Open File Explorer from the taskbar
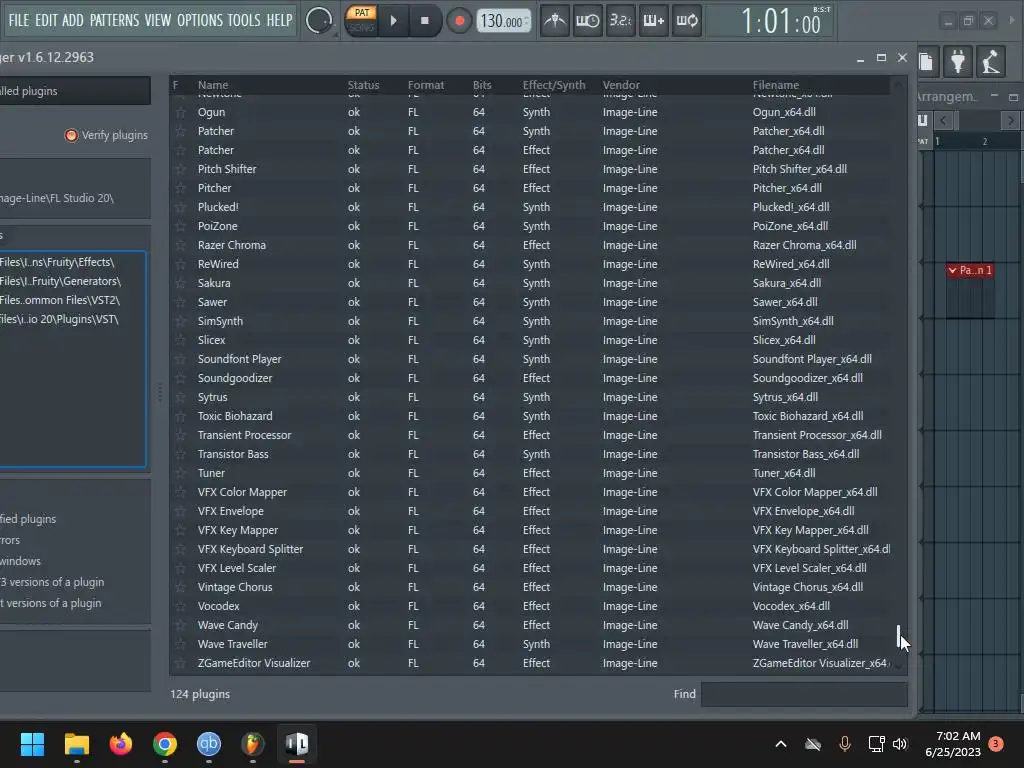 [76, 744]
